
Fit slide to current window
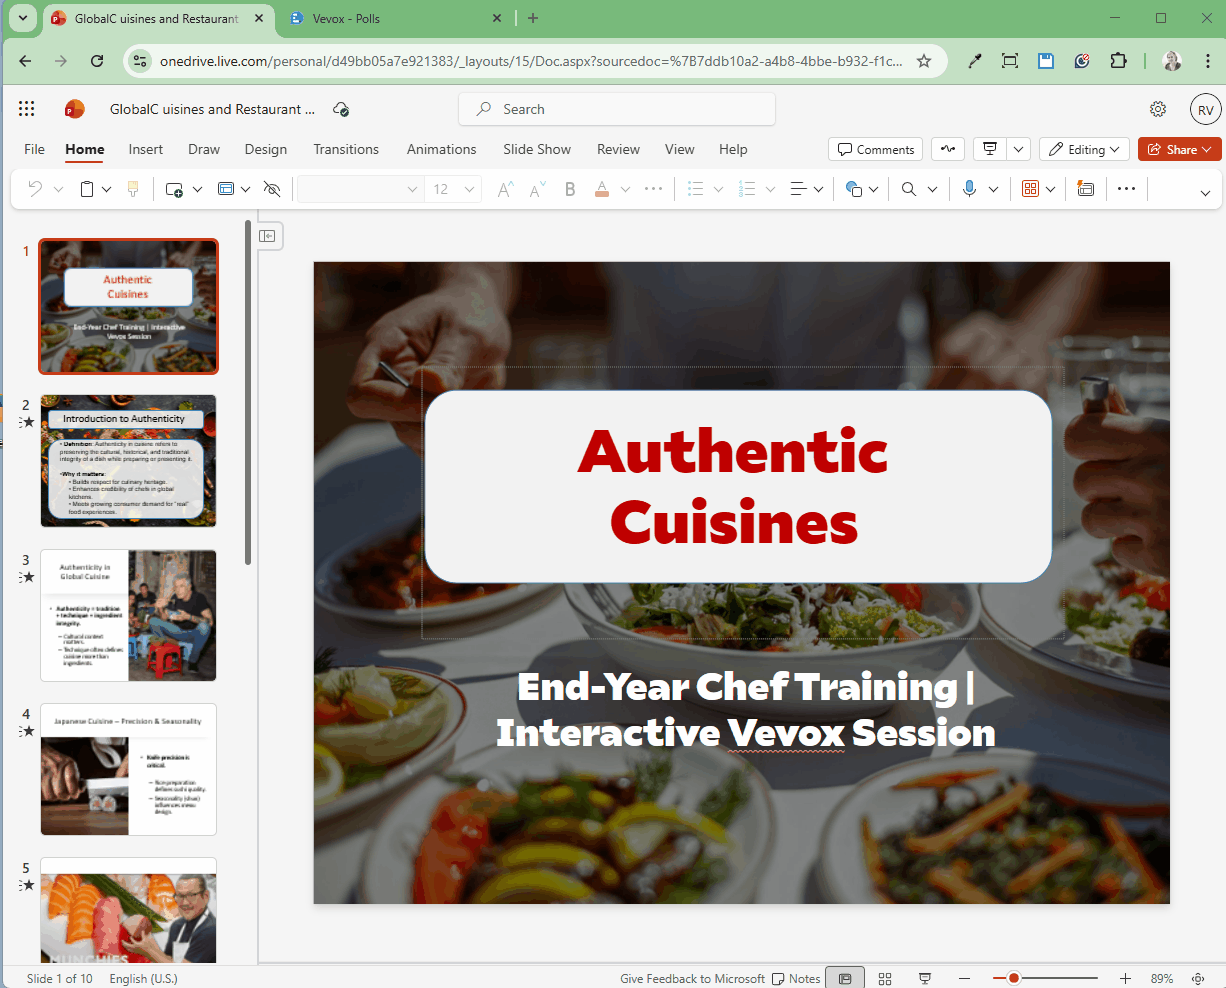[x=1199, y=978]
